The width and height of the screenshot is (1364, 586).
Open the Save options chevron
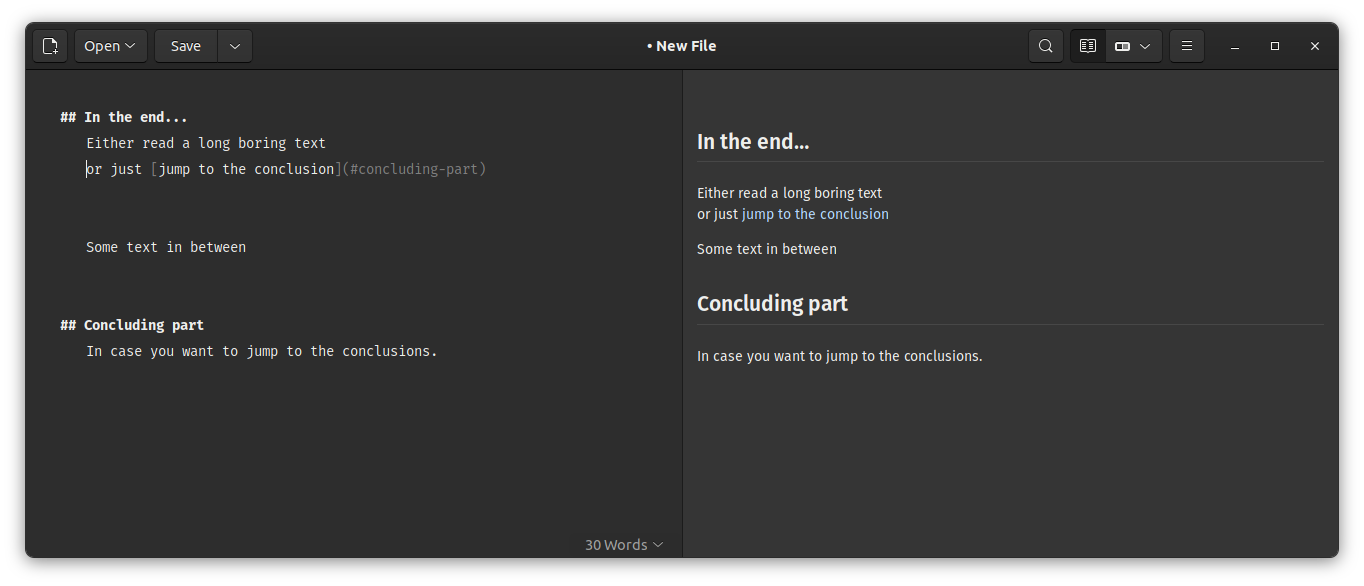pyautogui.click(x=234, y=45)
